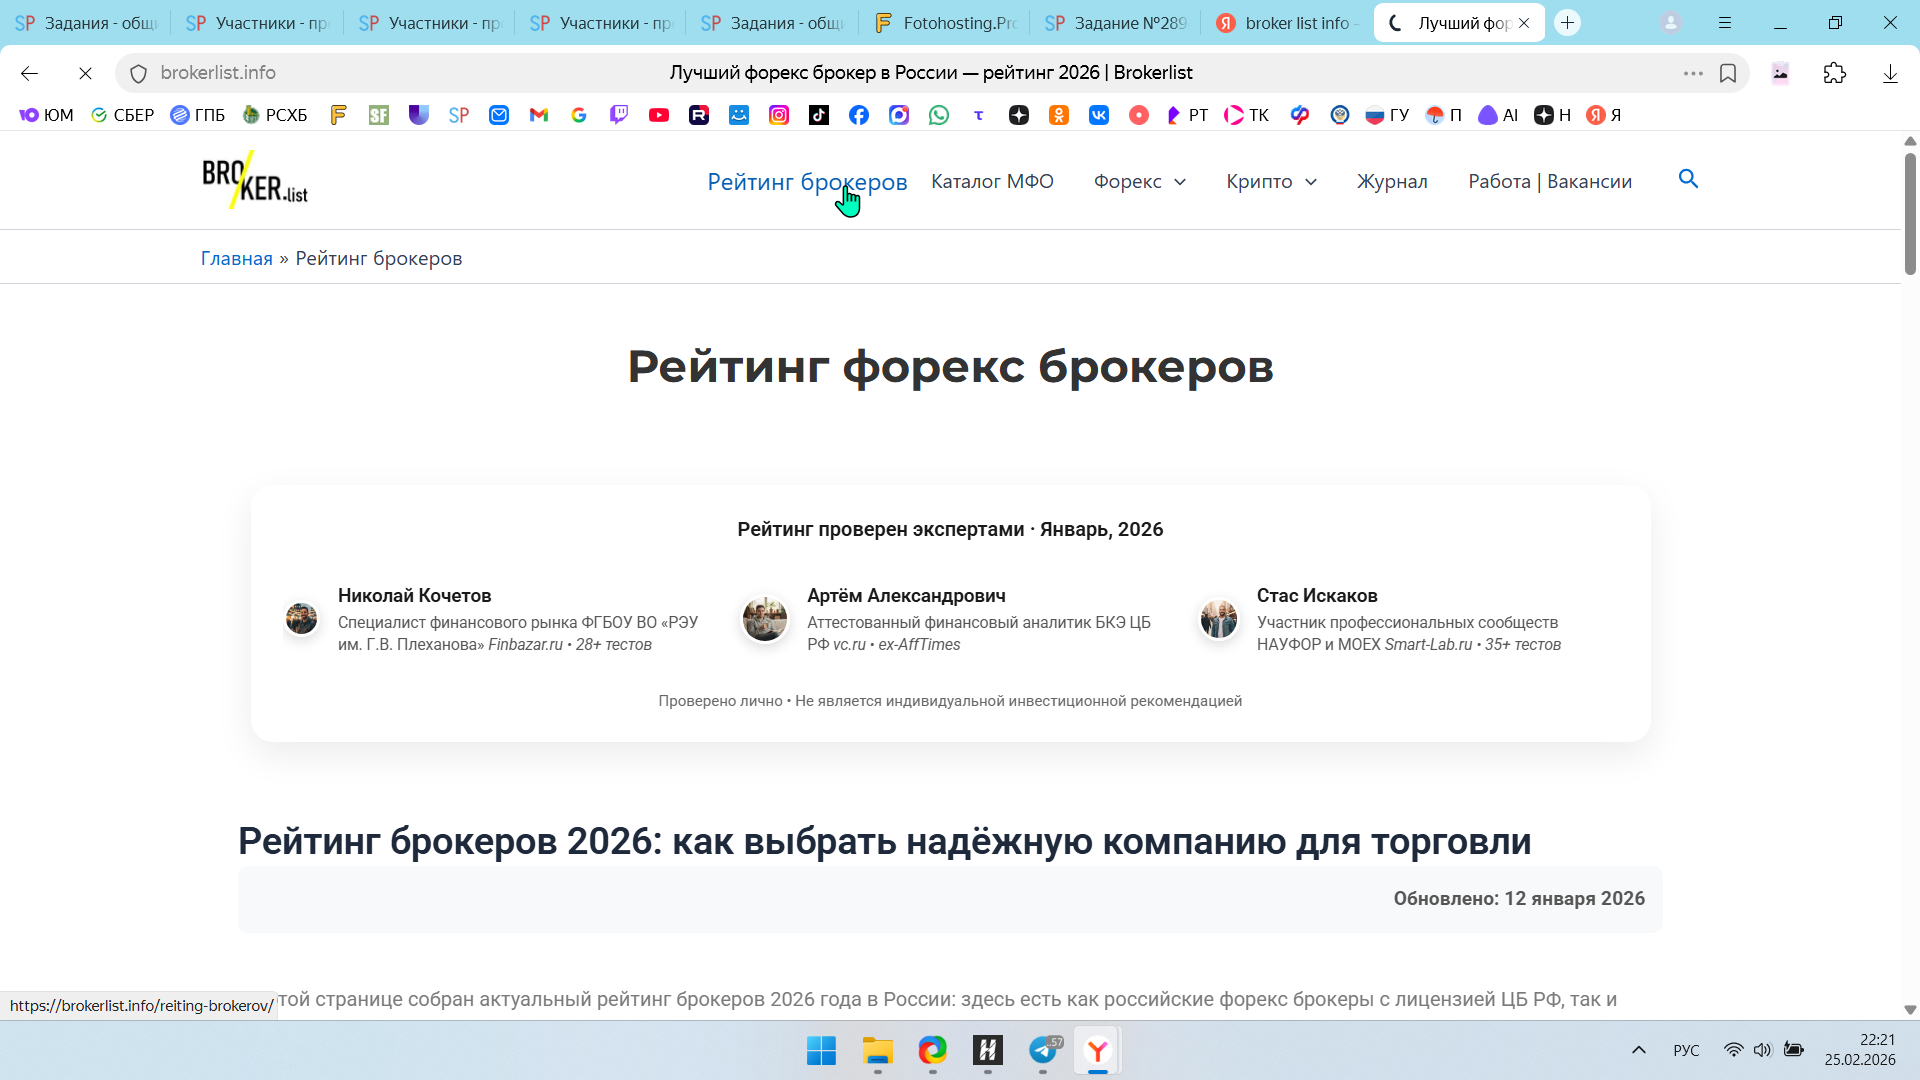The height and width of the screenshot is (1080, 1920).
Task: Open the Каталог МФО menu item
Action: tap(992, 181)
